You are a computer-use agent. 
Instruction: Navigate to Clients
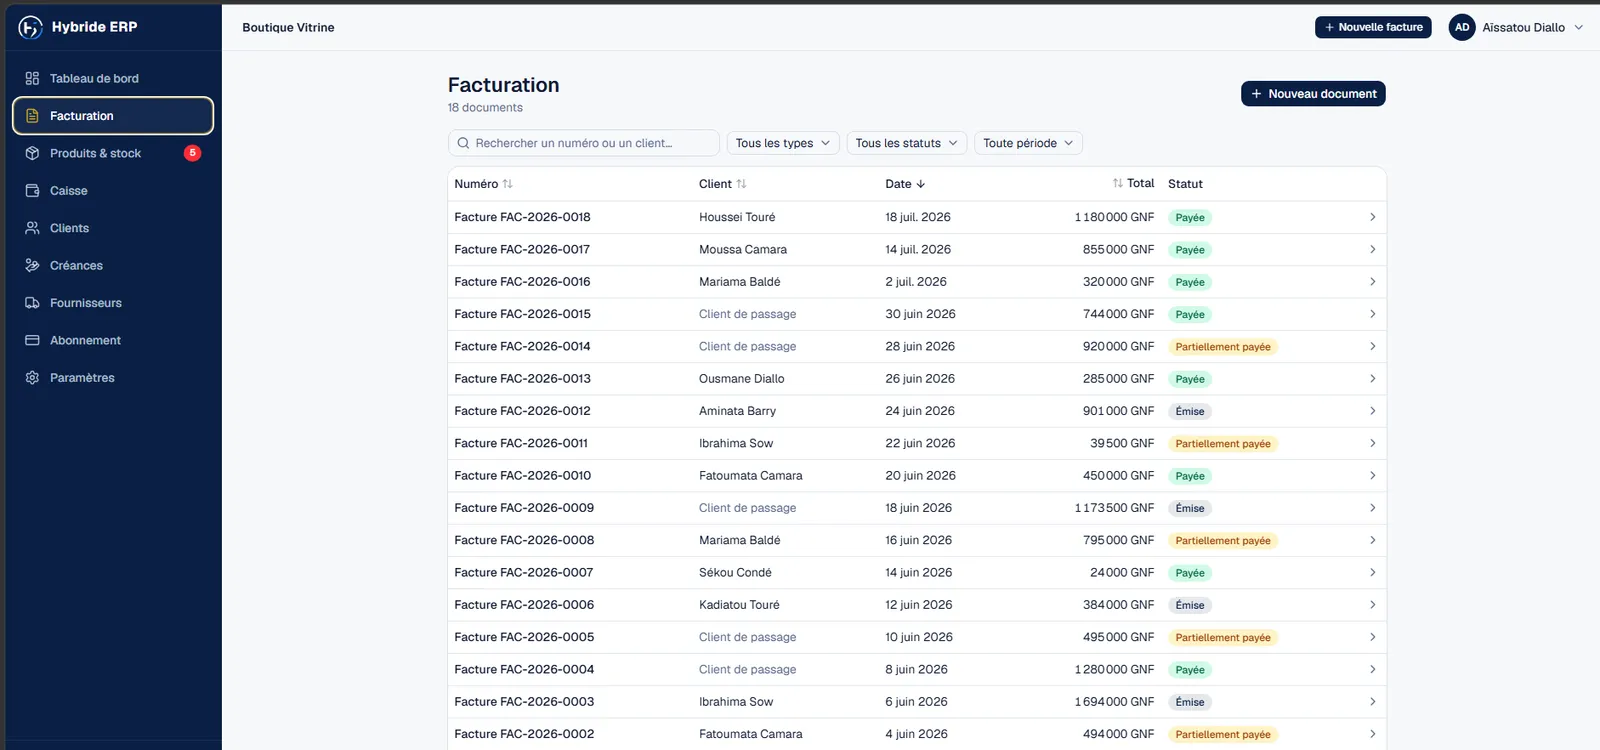113,228
